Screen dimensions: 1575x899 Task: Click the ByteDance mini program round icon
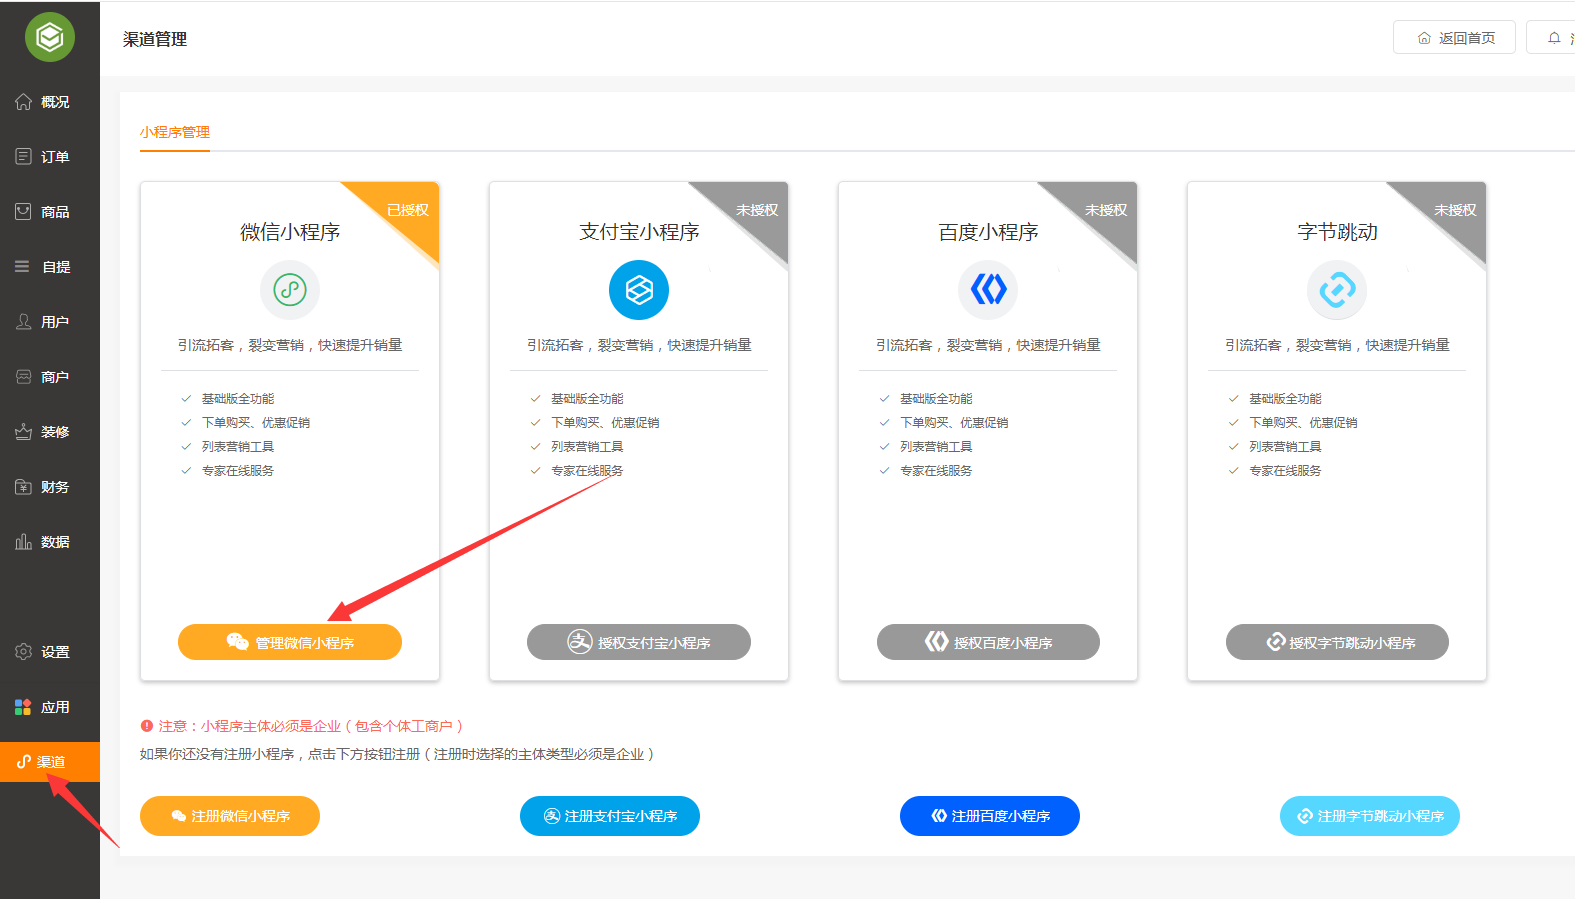click(1337, 290)
